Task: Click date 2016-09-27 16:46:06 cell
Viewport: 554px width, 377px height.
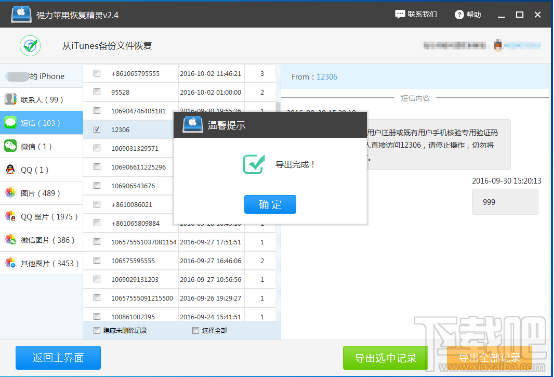Action: click(x=211, y=261)
